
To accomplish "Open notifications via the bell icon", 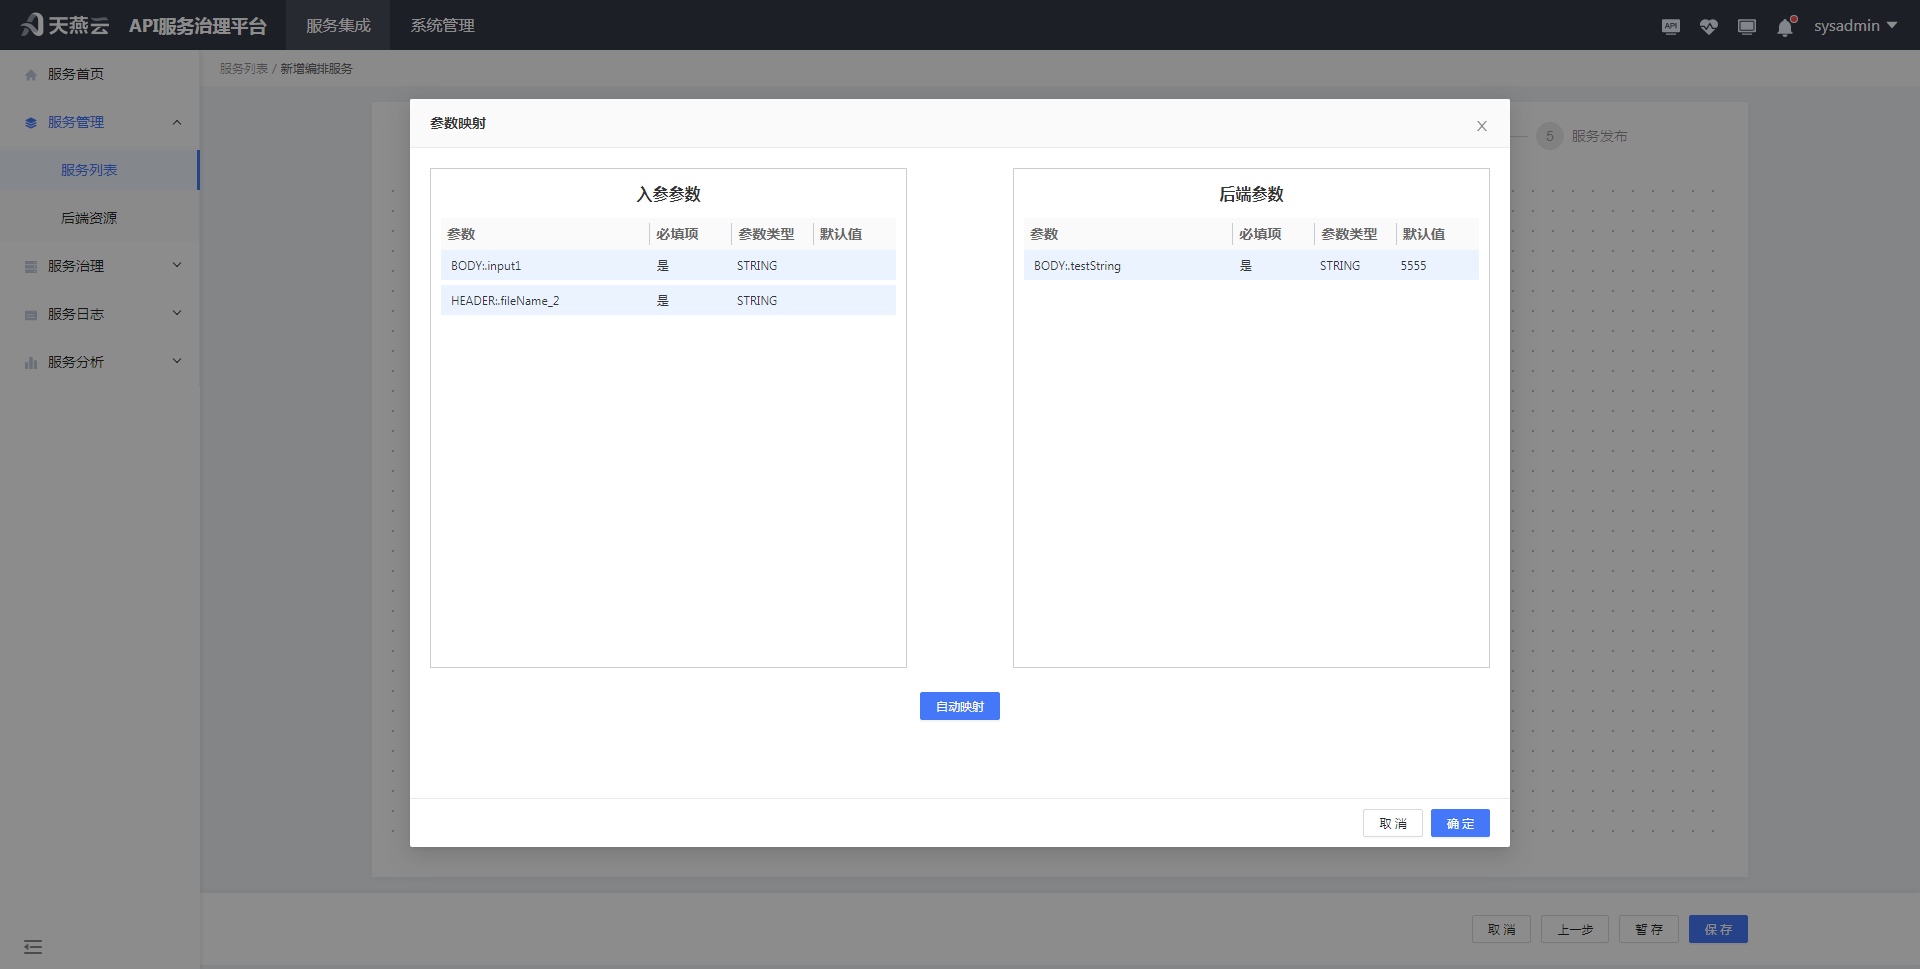I will (x=1784, y=27).
